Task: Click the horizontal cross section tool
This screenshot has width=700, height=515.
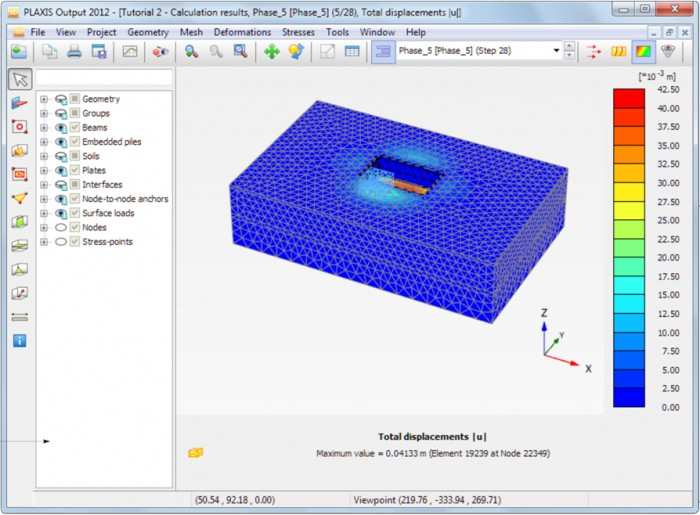Action: [19, 245]
